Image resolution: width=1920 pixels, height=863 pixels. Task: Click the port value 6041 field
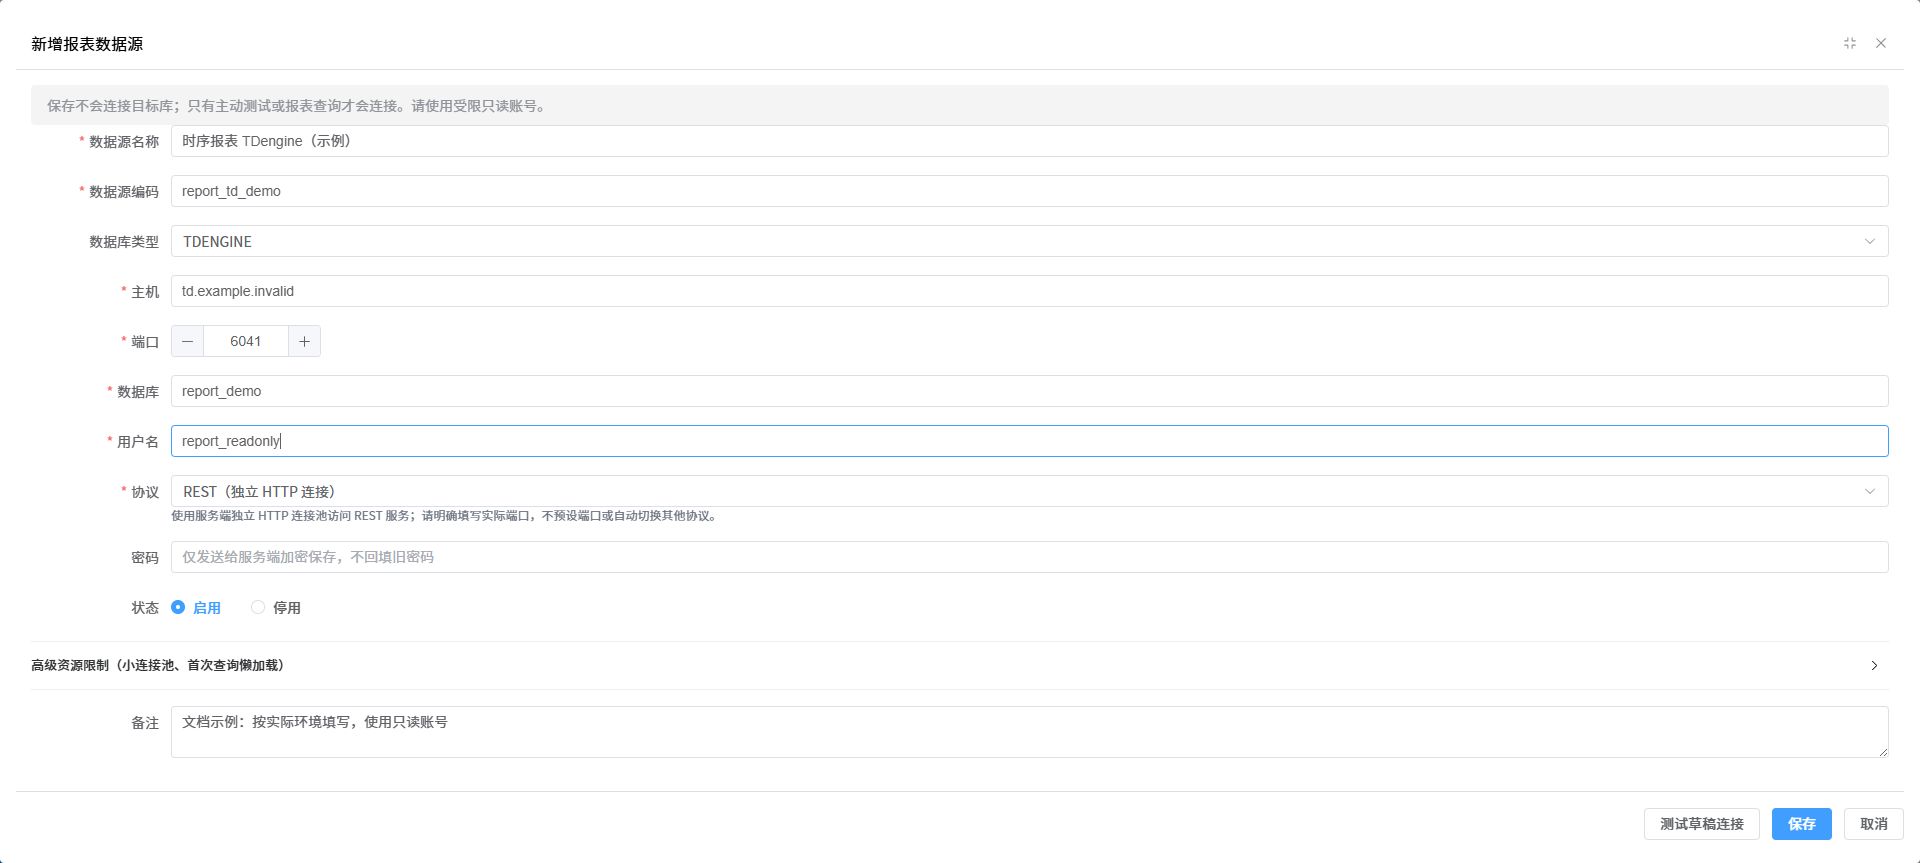pyautogui.click(x=246, y=341)
